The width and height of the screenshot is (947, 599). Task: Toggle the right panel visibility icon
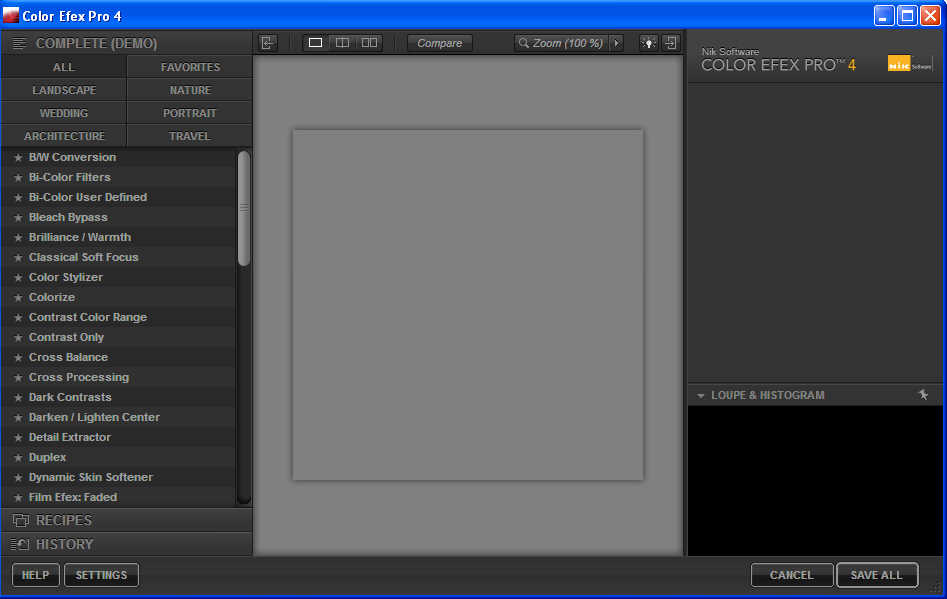(671, 43)
